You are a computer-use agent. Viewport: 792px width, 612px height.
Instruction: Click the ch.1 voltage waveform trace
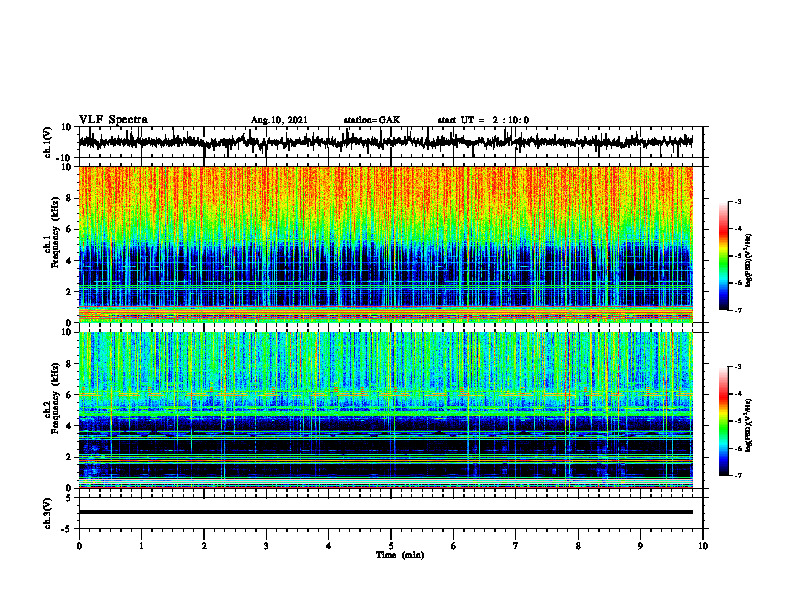[385, 142]
